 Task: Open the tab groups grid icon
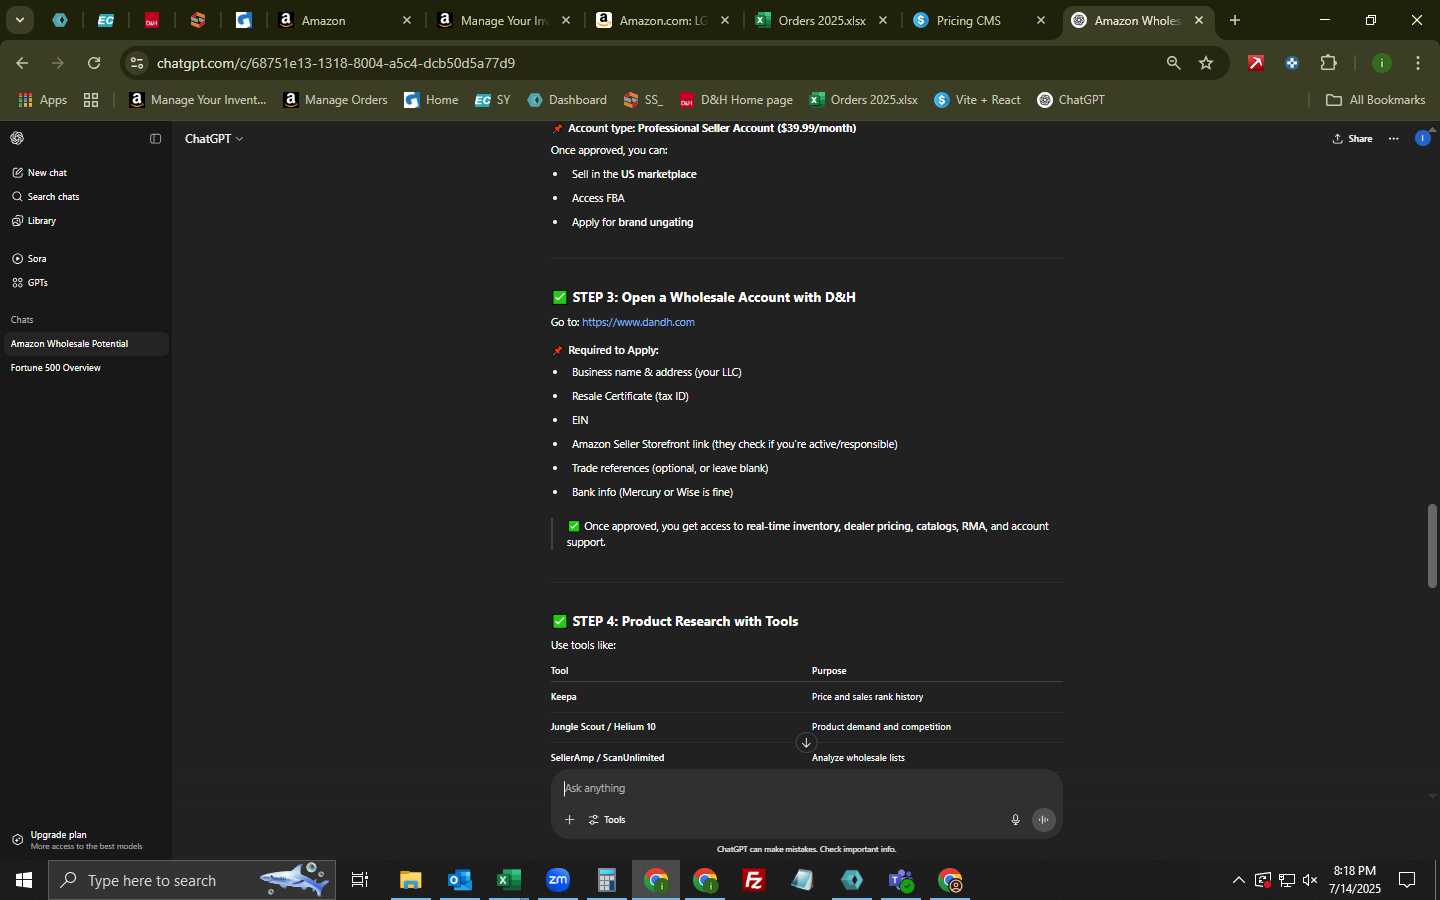pyautogui.click(x=91, y=100)
